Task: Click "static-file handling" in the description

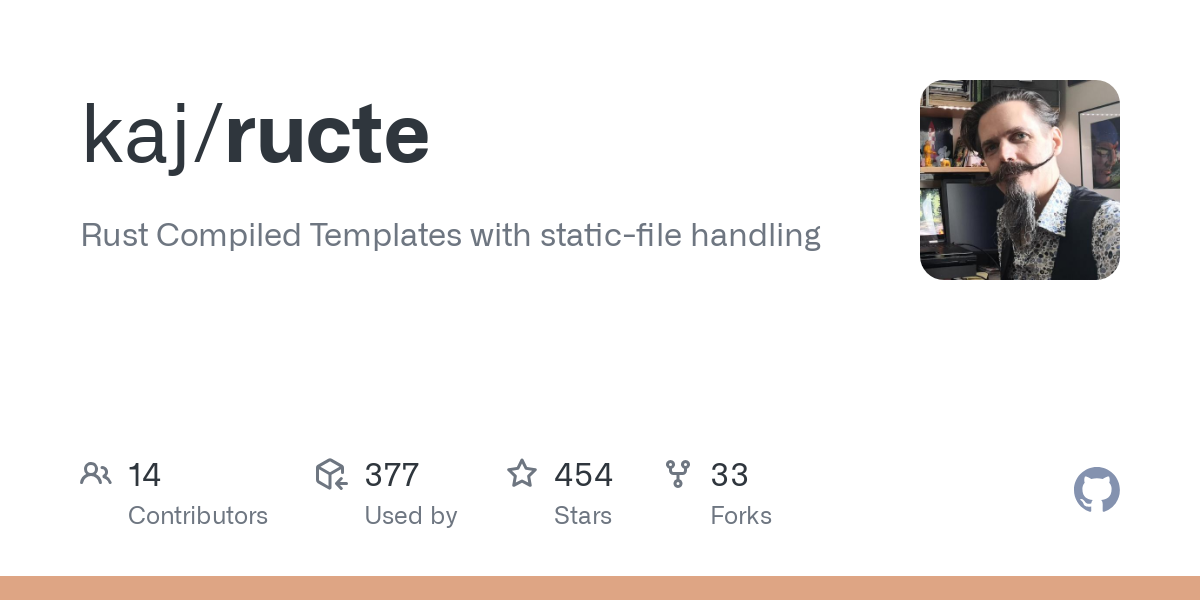Action: (x=680, y=236)
